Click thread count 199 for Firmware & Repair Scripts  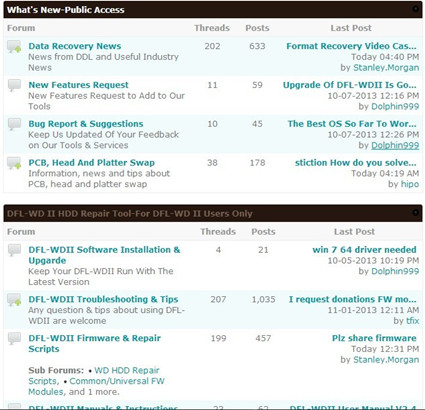[218, 338]
